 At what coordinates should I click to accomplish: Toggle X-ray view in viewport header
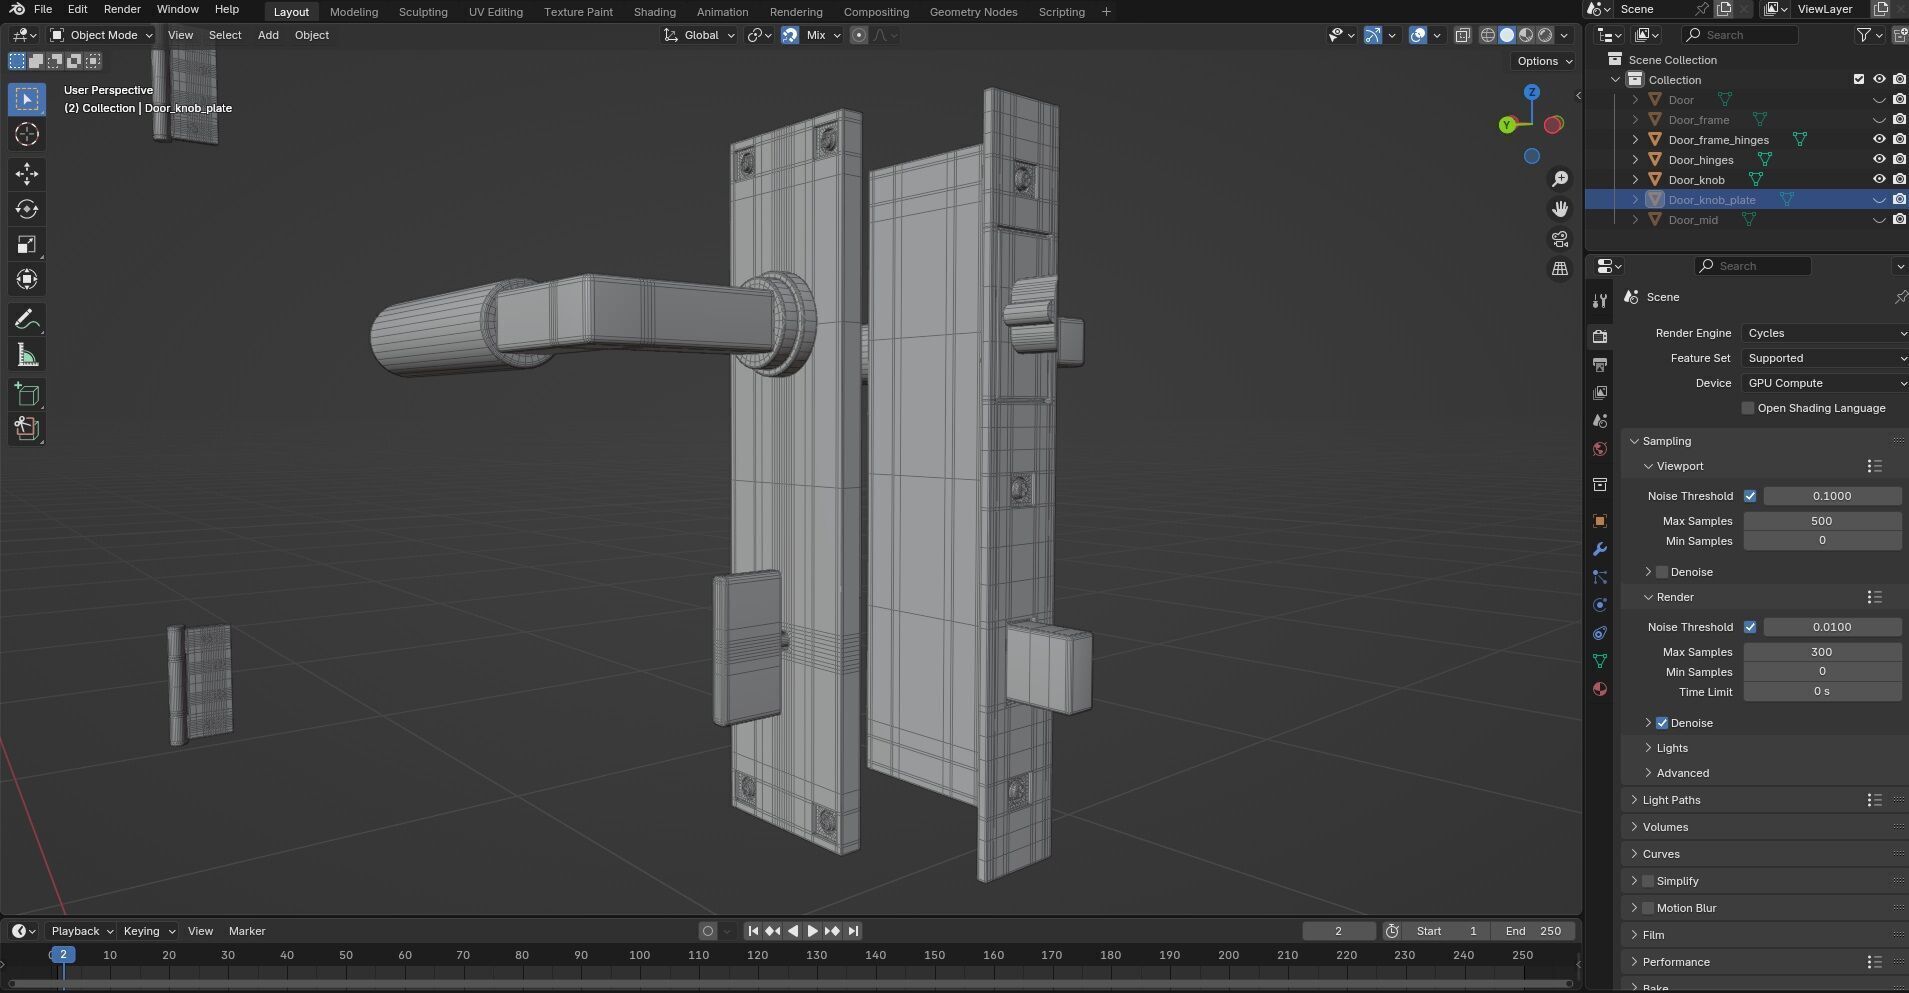tap(1462, 35)
